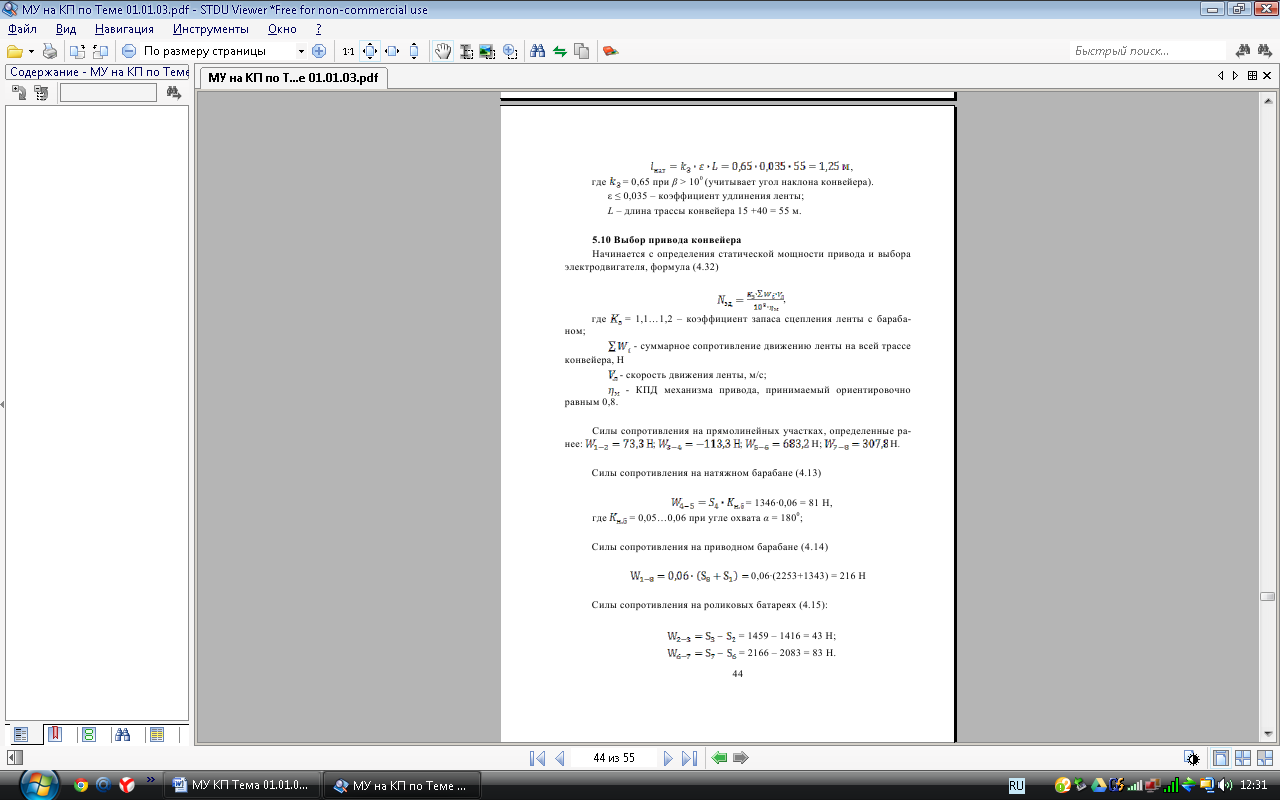Open the Вид menu
This screenshot has height=800, width=1280.
coord(66,29)
